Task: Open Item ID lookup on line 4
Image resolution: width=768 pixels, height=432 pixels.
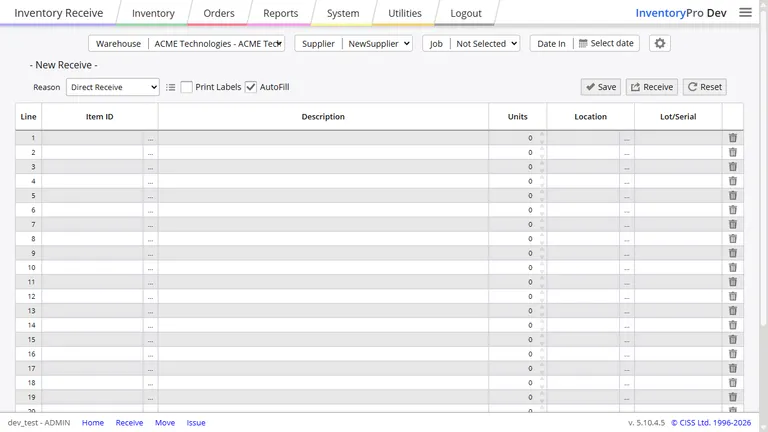Action: pyautogui.click(x=150, y=182)
